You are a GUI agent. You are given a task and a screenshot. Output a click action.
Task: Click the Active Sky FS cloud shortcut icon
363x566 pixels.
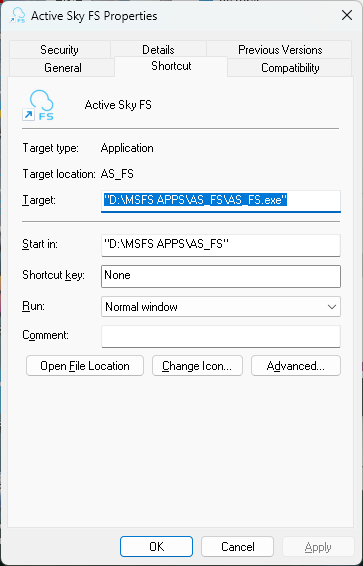[38, 105]
